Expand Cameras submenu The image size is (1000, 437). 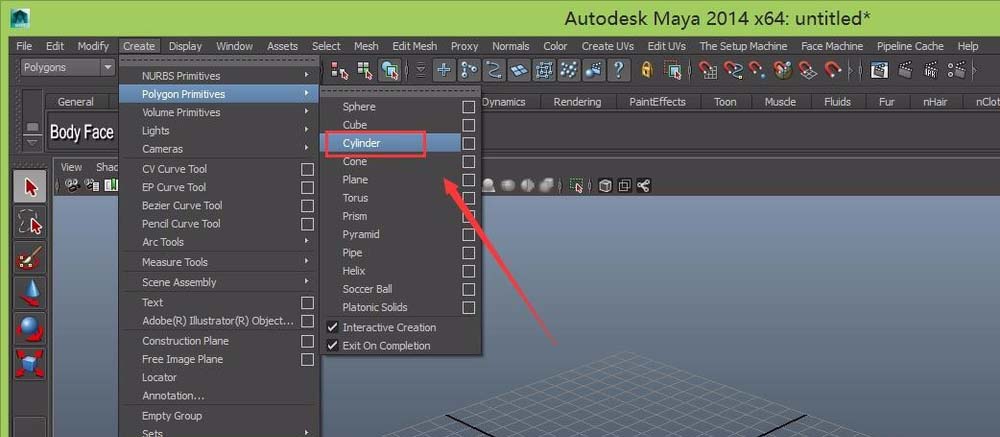pyautogui.click(x=219, y=149)
